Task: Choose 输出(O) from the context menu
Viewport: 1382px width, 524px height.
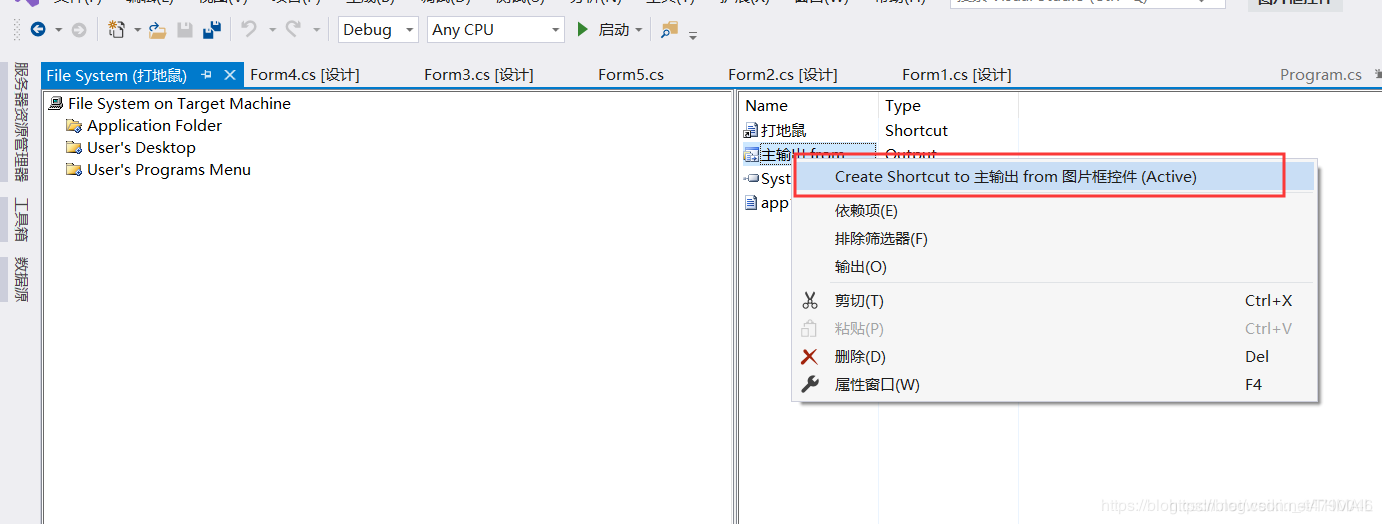Action: tap(1054, 267)
